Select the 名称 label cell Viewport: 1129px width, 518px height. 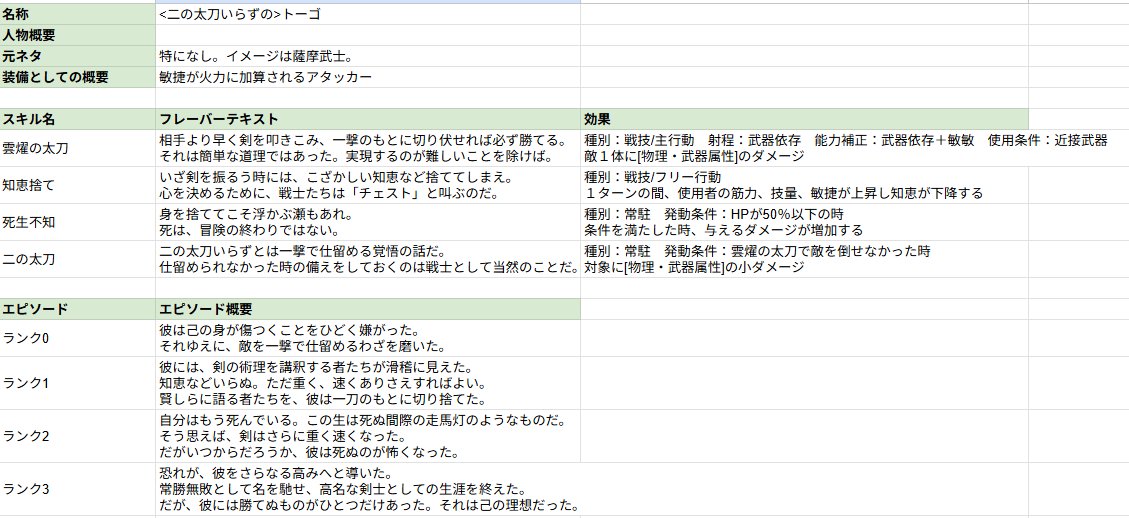coord(78,14)
